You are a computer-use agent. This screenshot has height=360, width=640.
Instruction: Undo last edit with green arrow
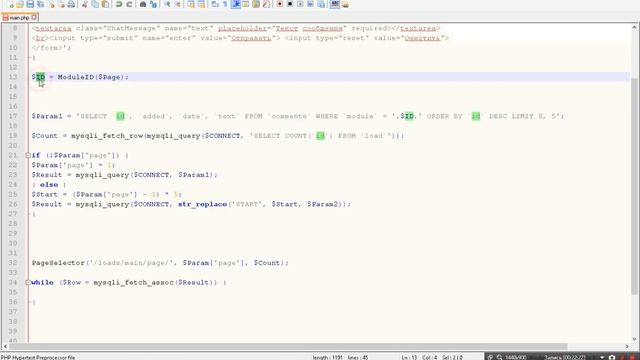[118, 4]
